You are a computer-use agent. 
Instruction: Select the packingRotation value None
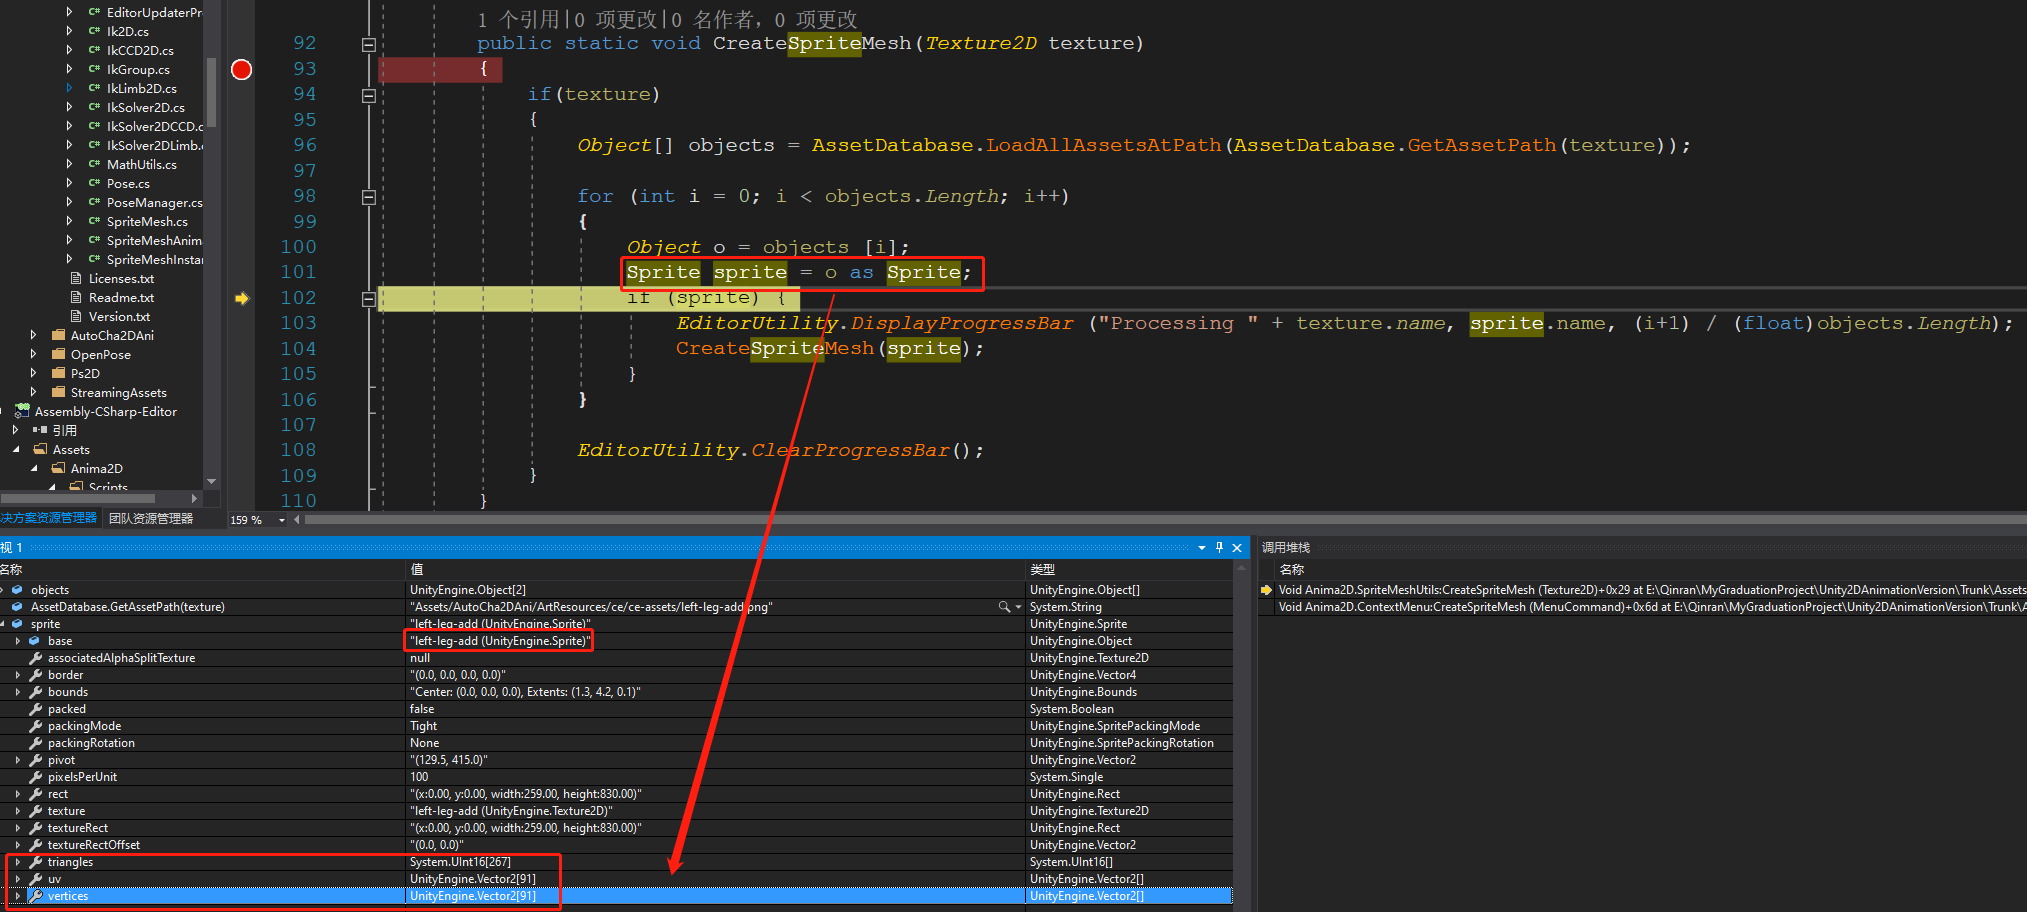pyautogui.click(x=424, y=743)
